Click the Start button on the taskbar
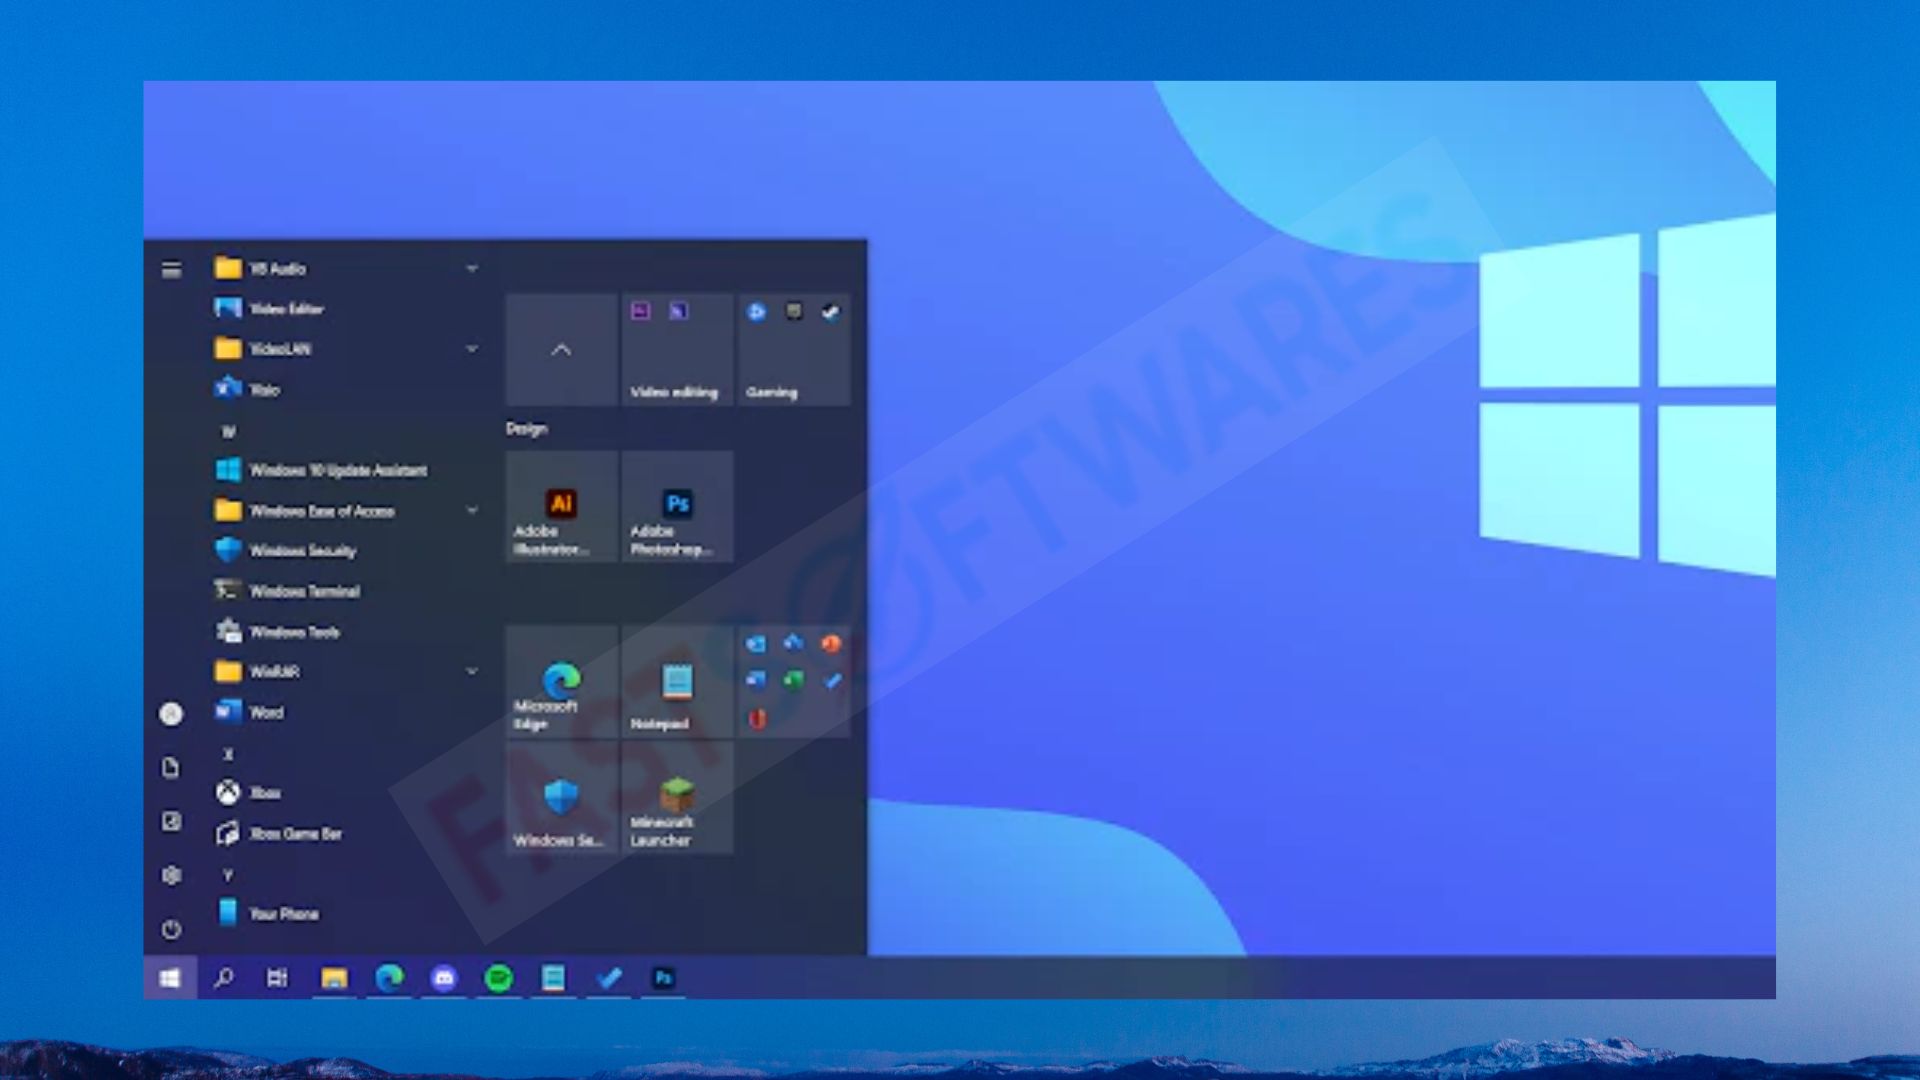 pos(170,978)
